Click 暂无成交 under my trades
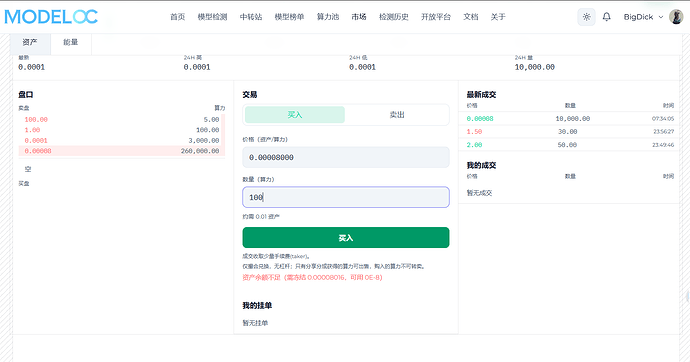The width and height of the screenshot is (690, 362). click(479, 193)
